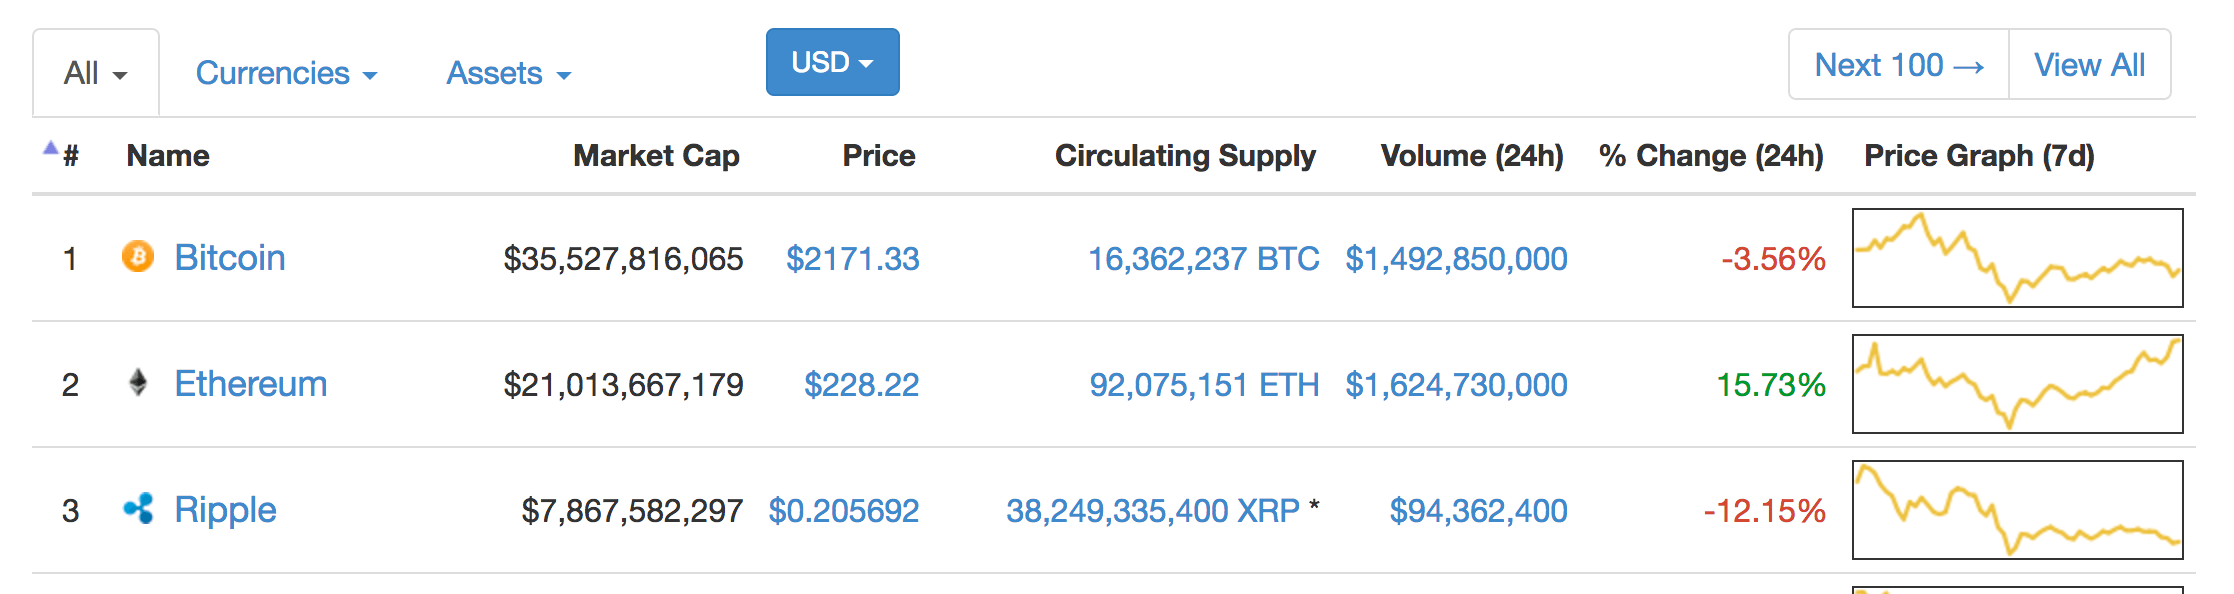The width and height of the screenshot is (2234, 594).
Task: Open the Ethereum name link
Action: pos(251,384)
